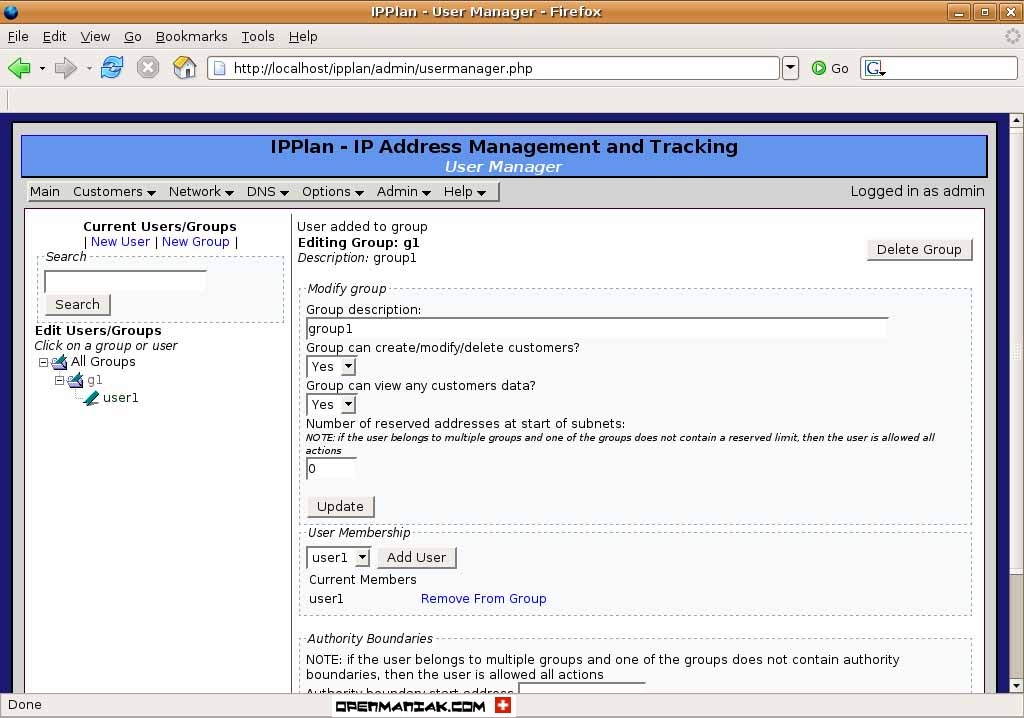Image resolution: width=1024 pixels, height=718 pixels.
Task: Open the DNS menu
Action: (x=268, y=191)
